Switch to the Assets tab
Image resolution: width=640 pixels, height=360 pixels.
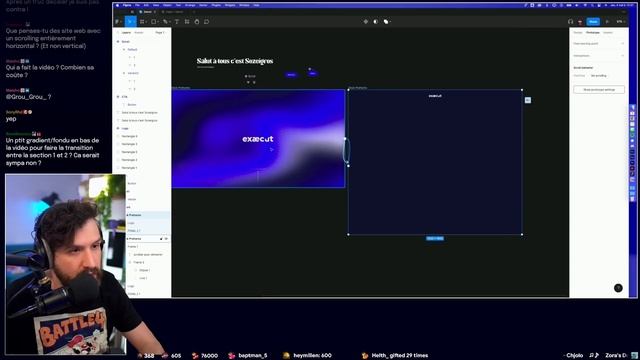(139, 33)
